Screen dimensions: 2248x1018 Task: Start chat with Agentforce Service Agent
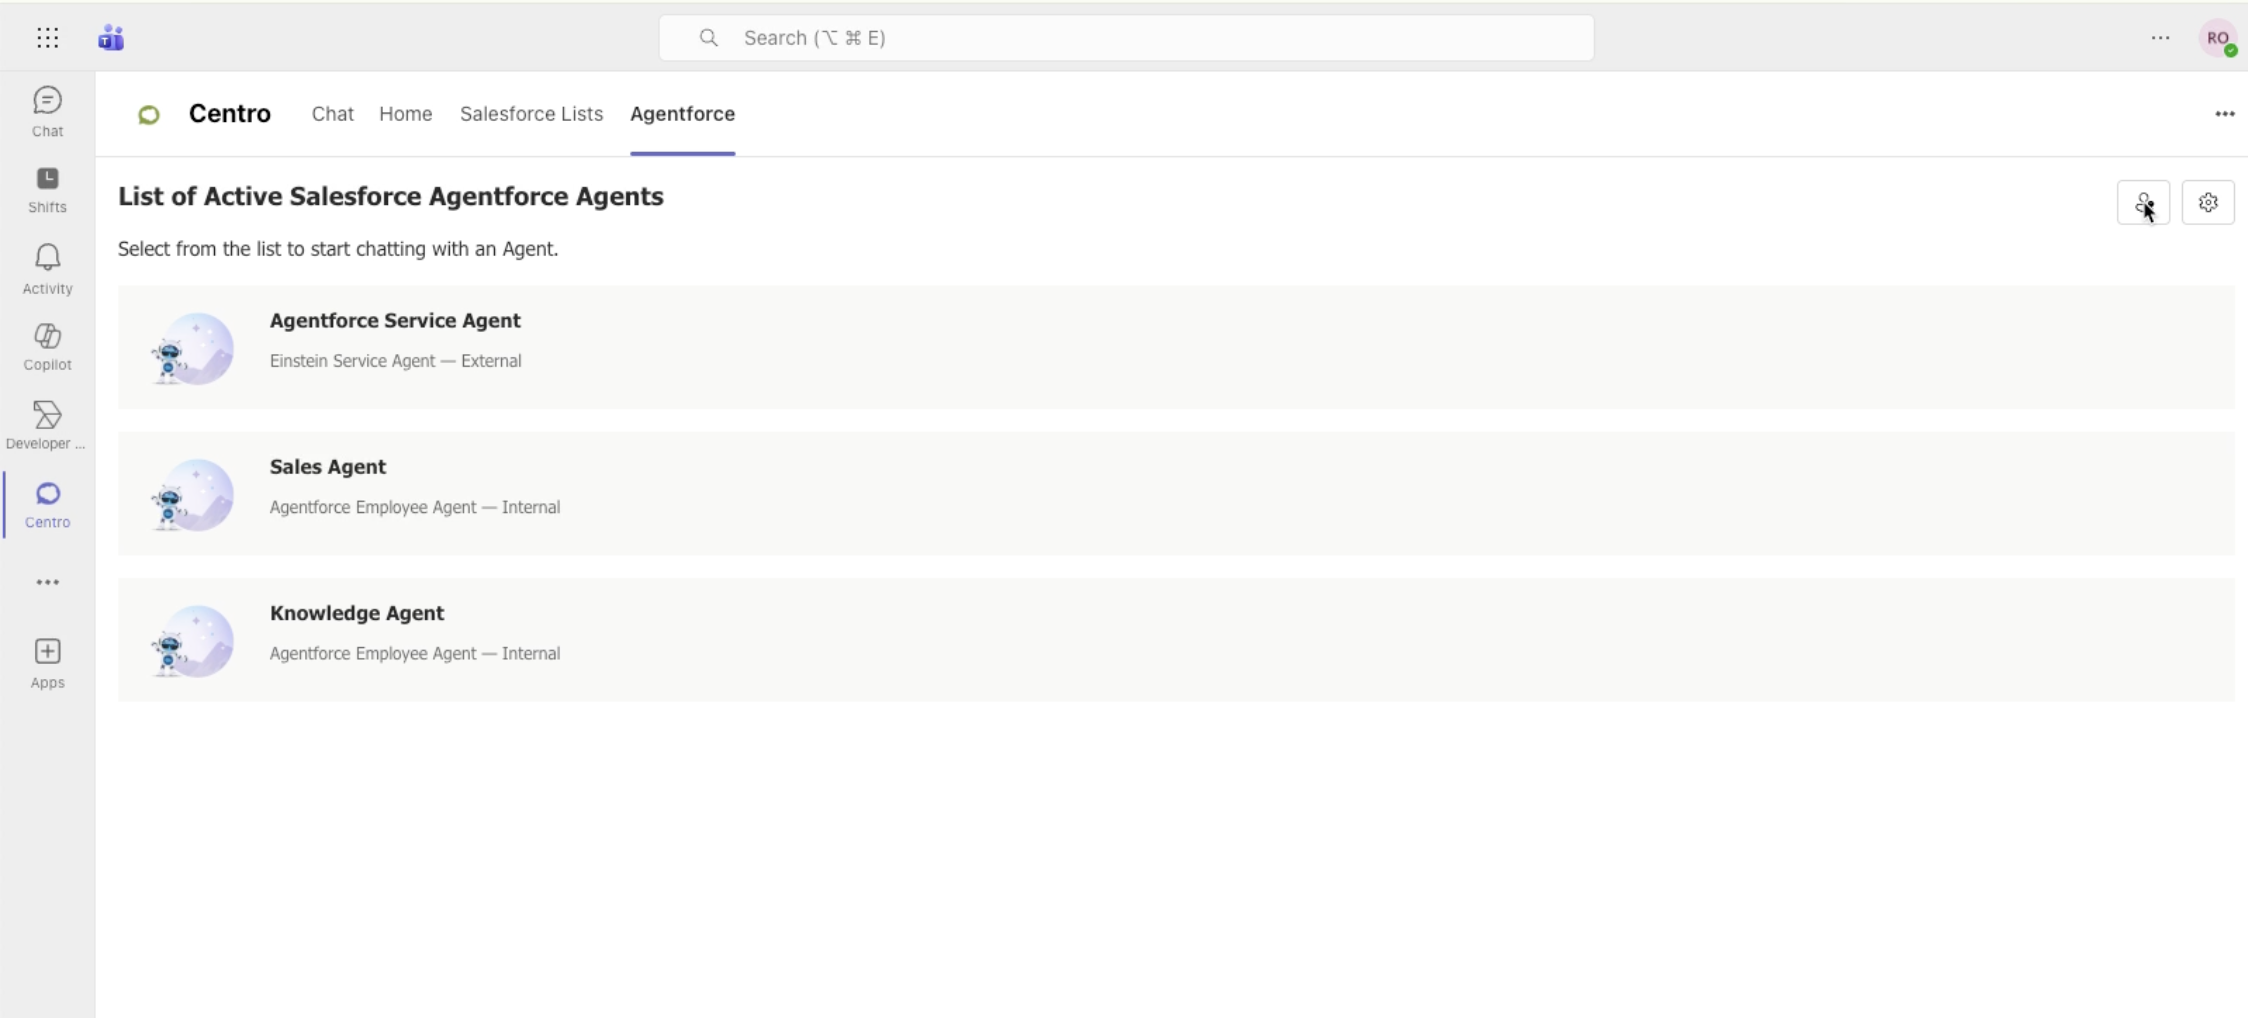[1176, 347]
